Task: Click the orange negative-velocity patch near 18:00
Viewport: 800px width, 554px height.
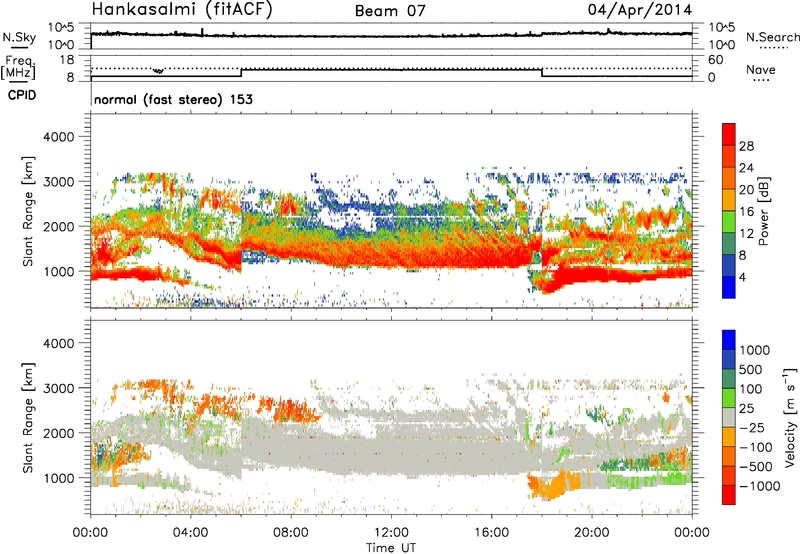Action: (x=553, y=486)
